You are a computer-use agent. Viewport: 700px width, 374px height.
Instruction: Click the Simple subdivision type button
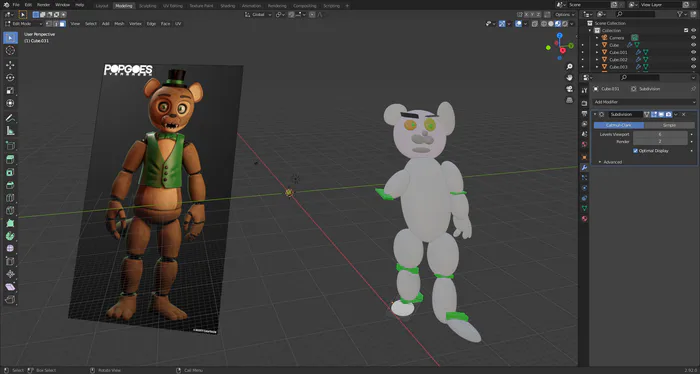pyautogui.click(x=670, y=125)
